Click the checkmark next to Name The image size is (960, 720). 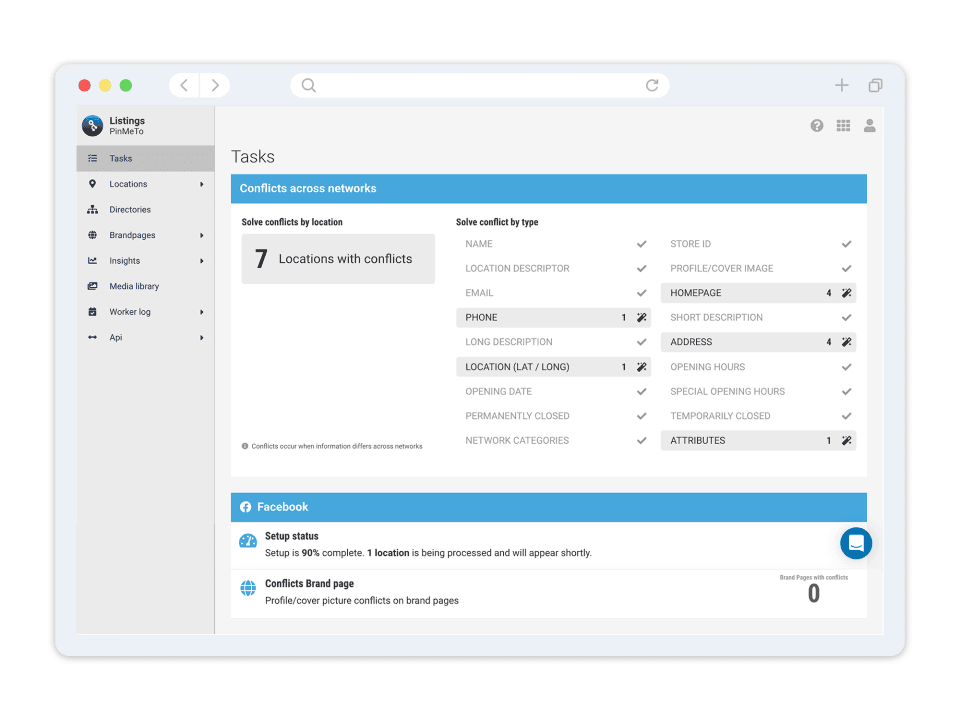[641, 244]
